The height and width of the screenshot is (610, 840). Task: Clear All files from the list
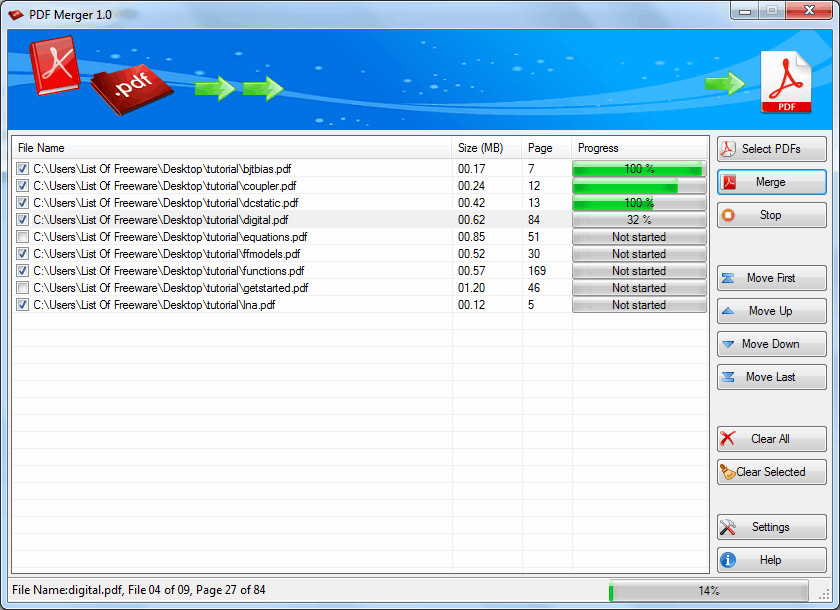tap(771, 439)
